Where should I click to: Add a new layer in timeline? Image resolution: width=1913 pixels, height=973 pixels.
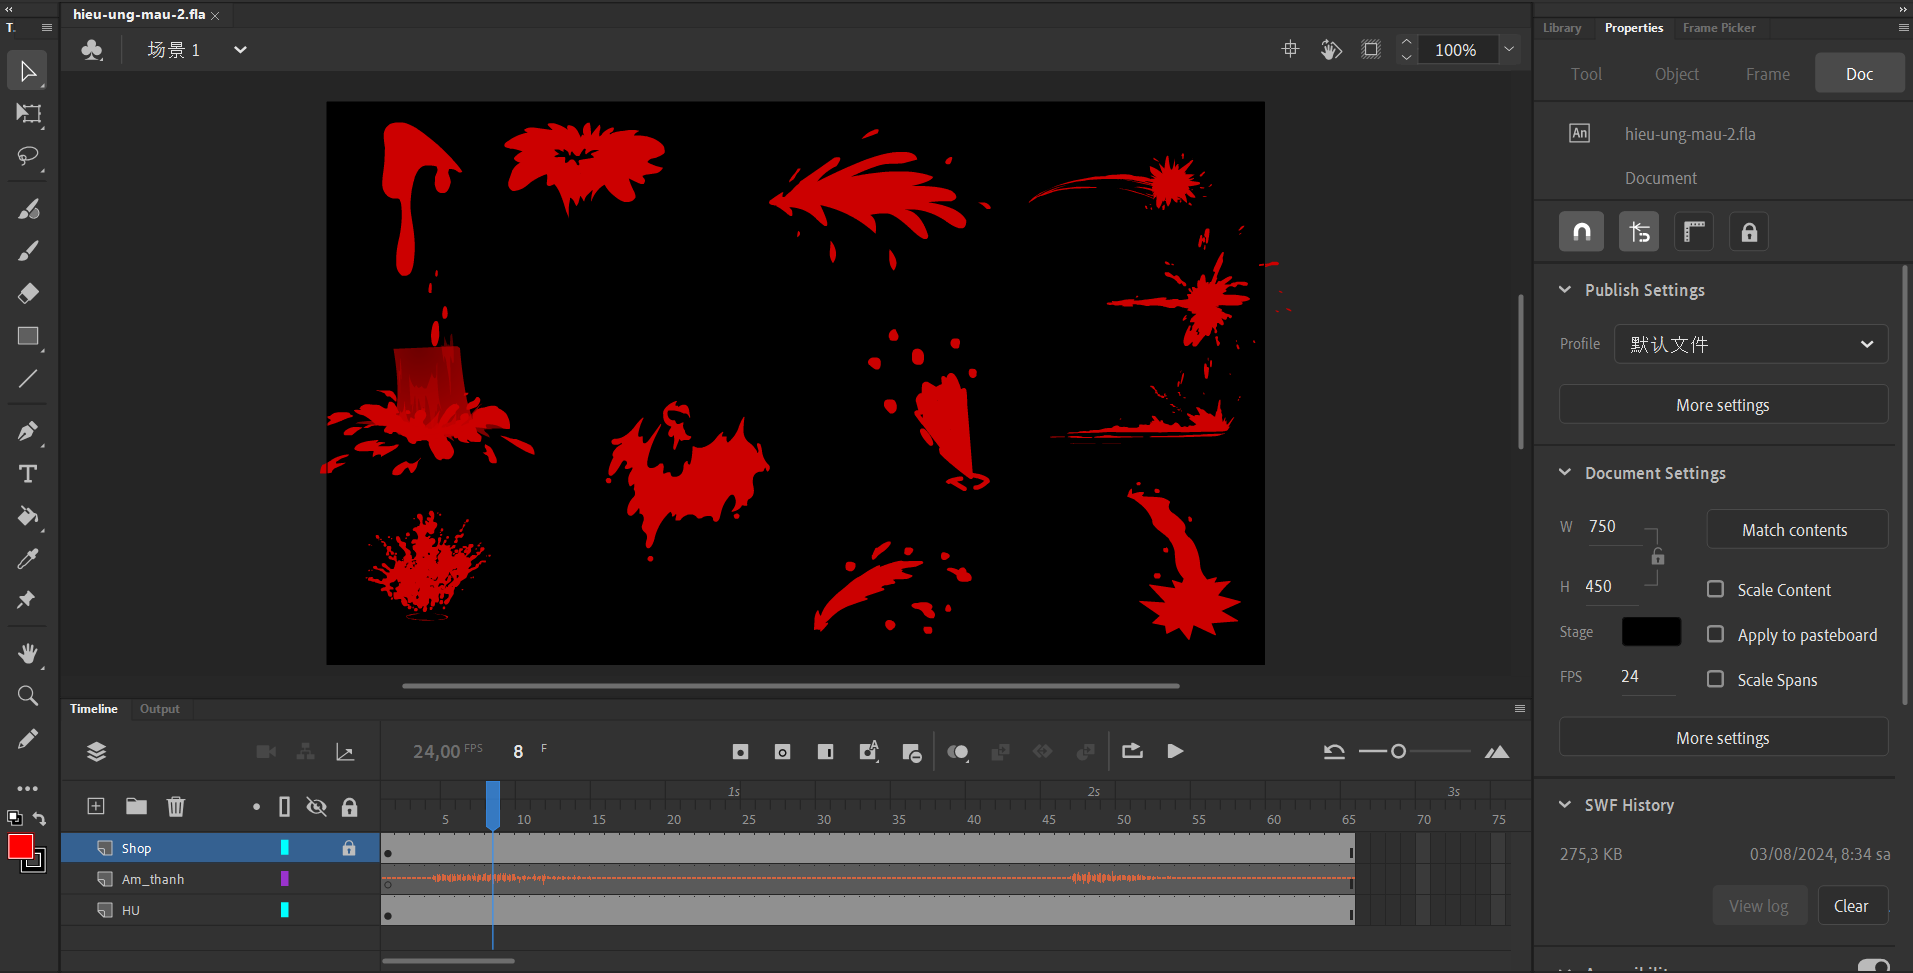click(96, 806)
